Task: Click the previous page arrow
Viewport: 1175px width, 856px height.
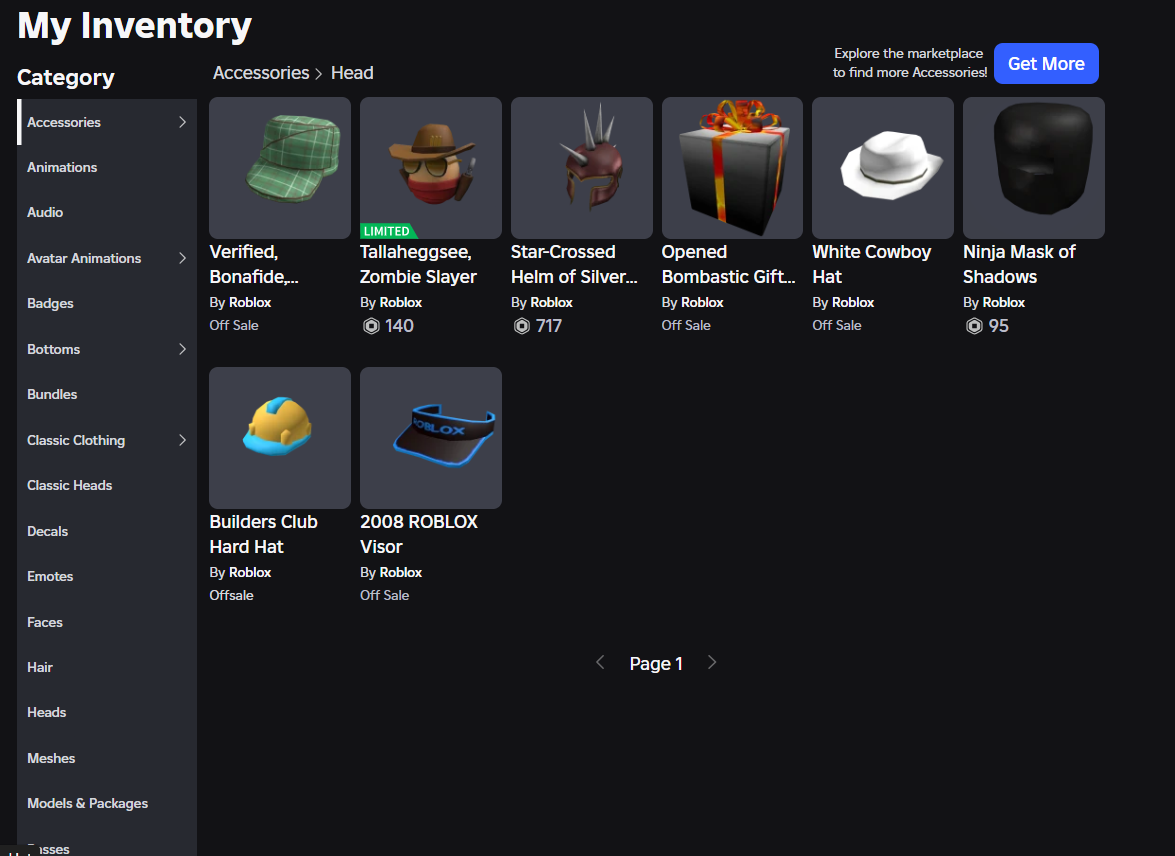Action: tap(600, 662)
